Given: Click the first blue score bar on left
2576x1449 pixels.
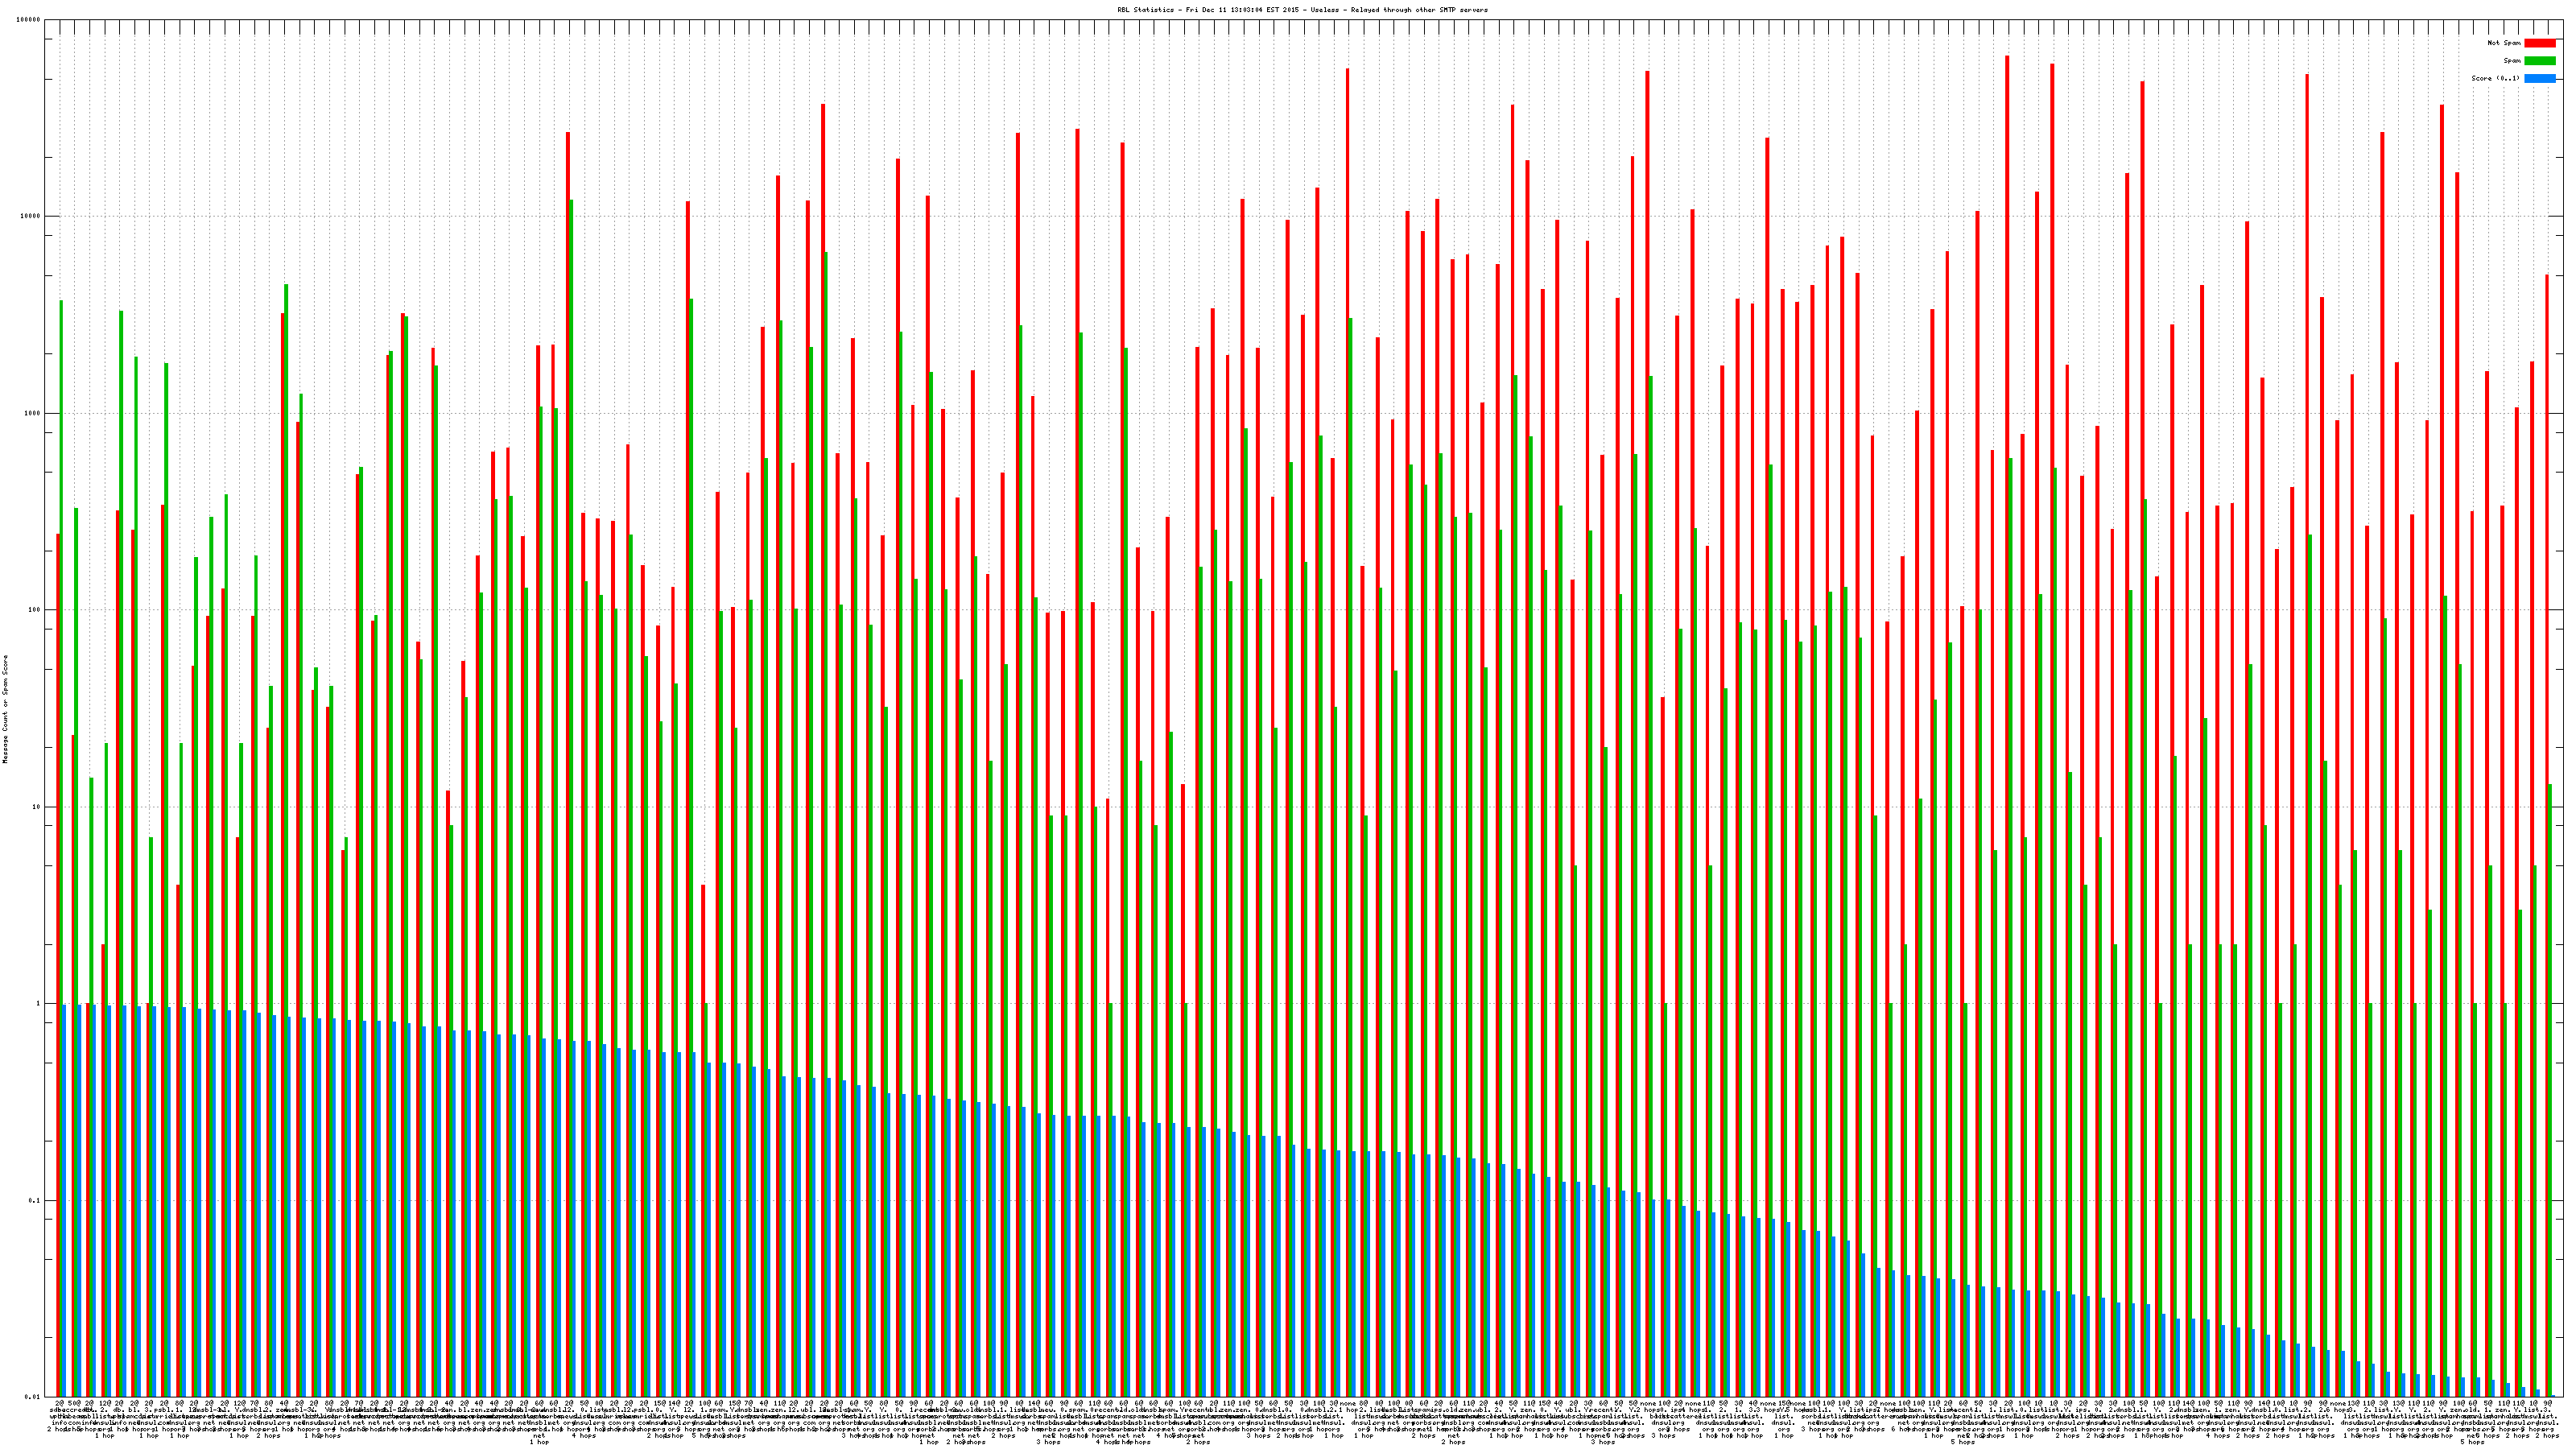Looking at the screenshot, I should tap(65, 1200).
